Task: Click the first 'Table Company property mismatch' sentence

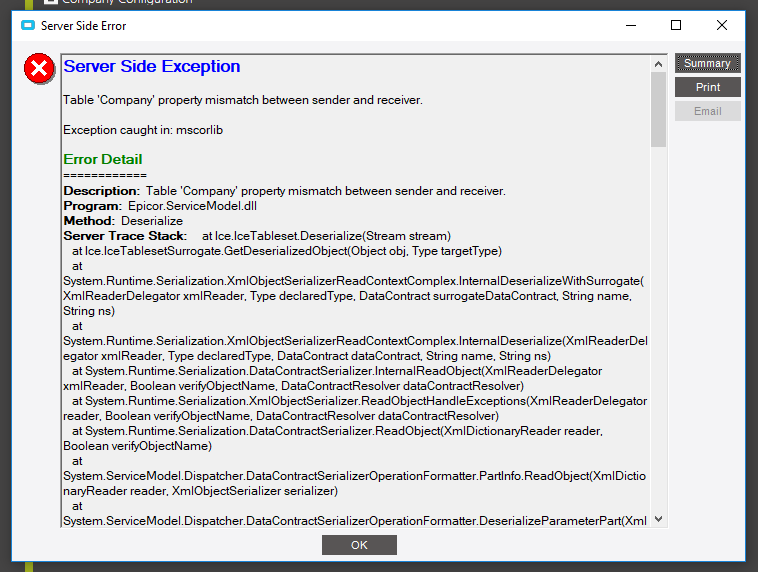Action: [243, 100]
